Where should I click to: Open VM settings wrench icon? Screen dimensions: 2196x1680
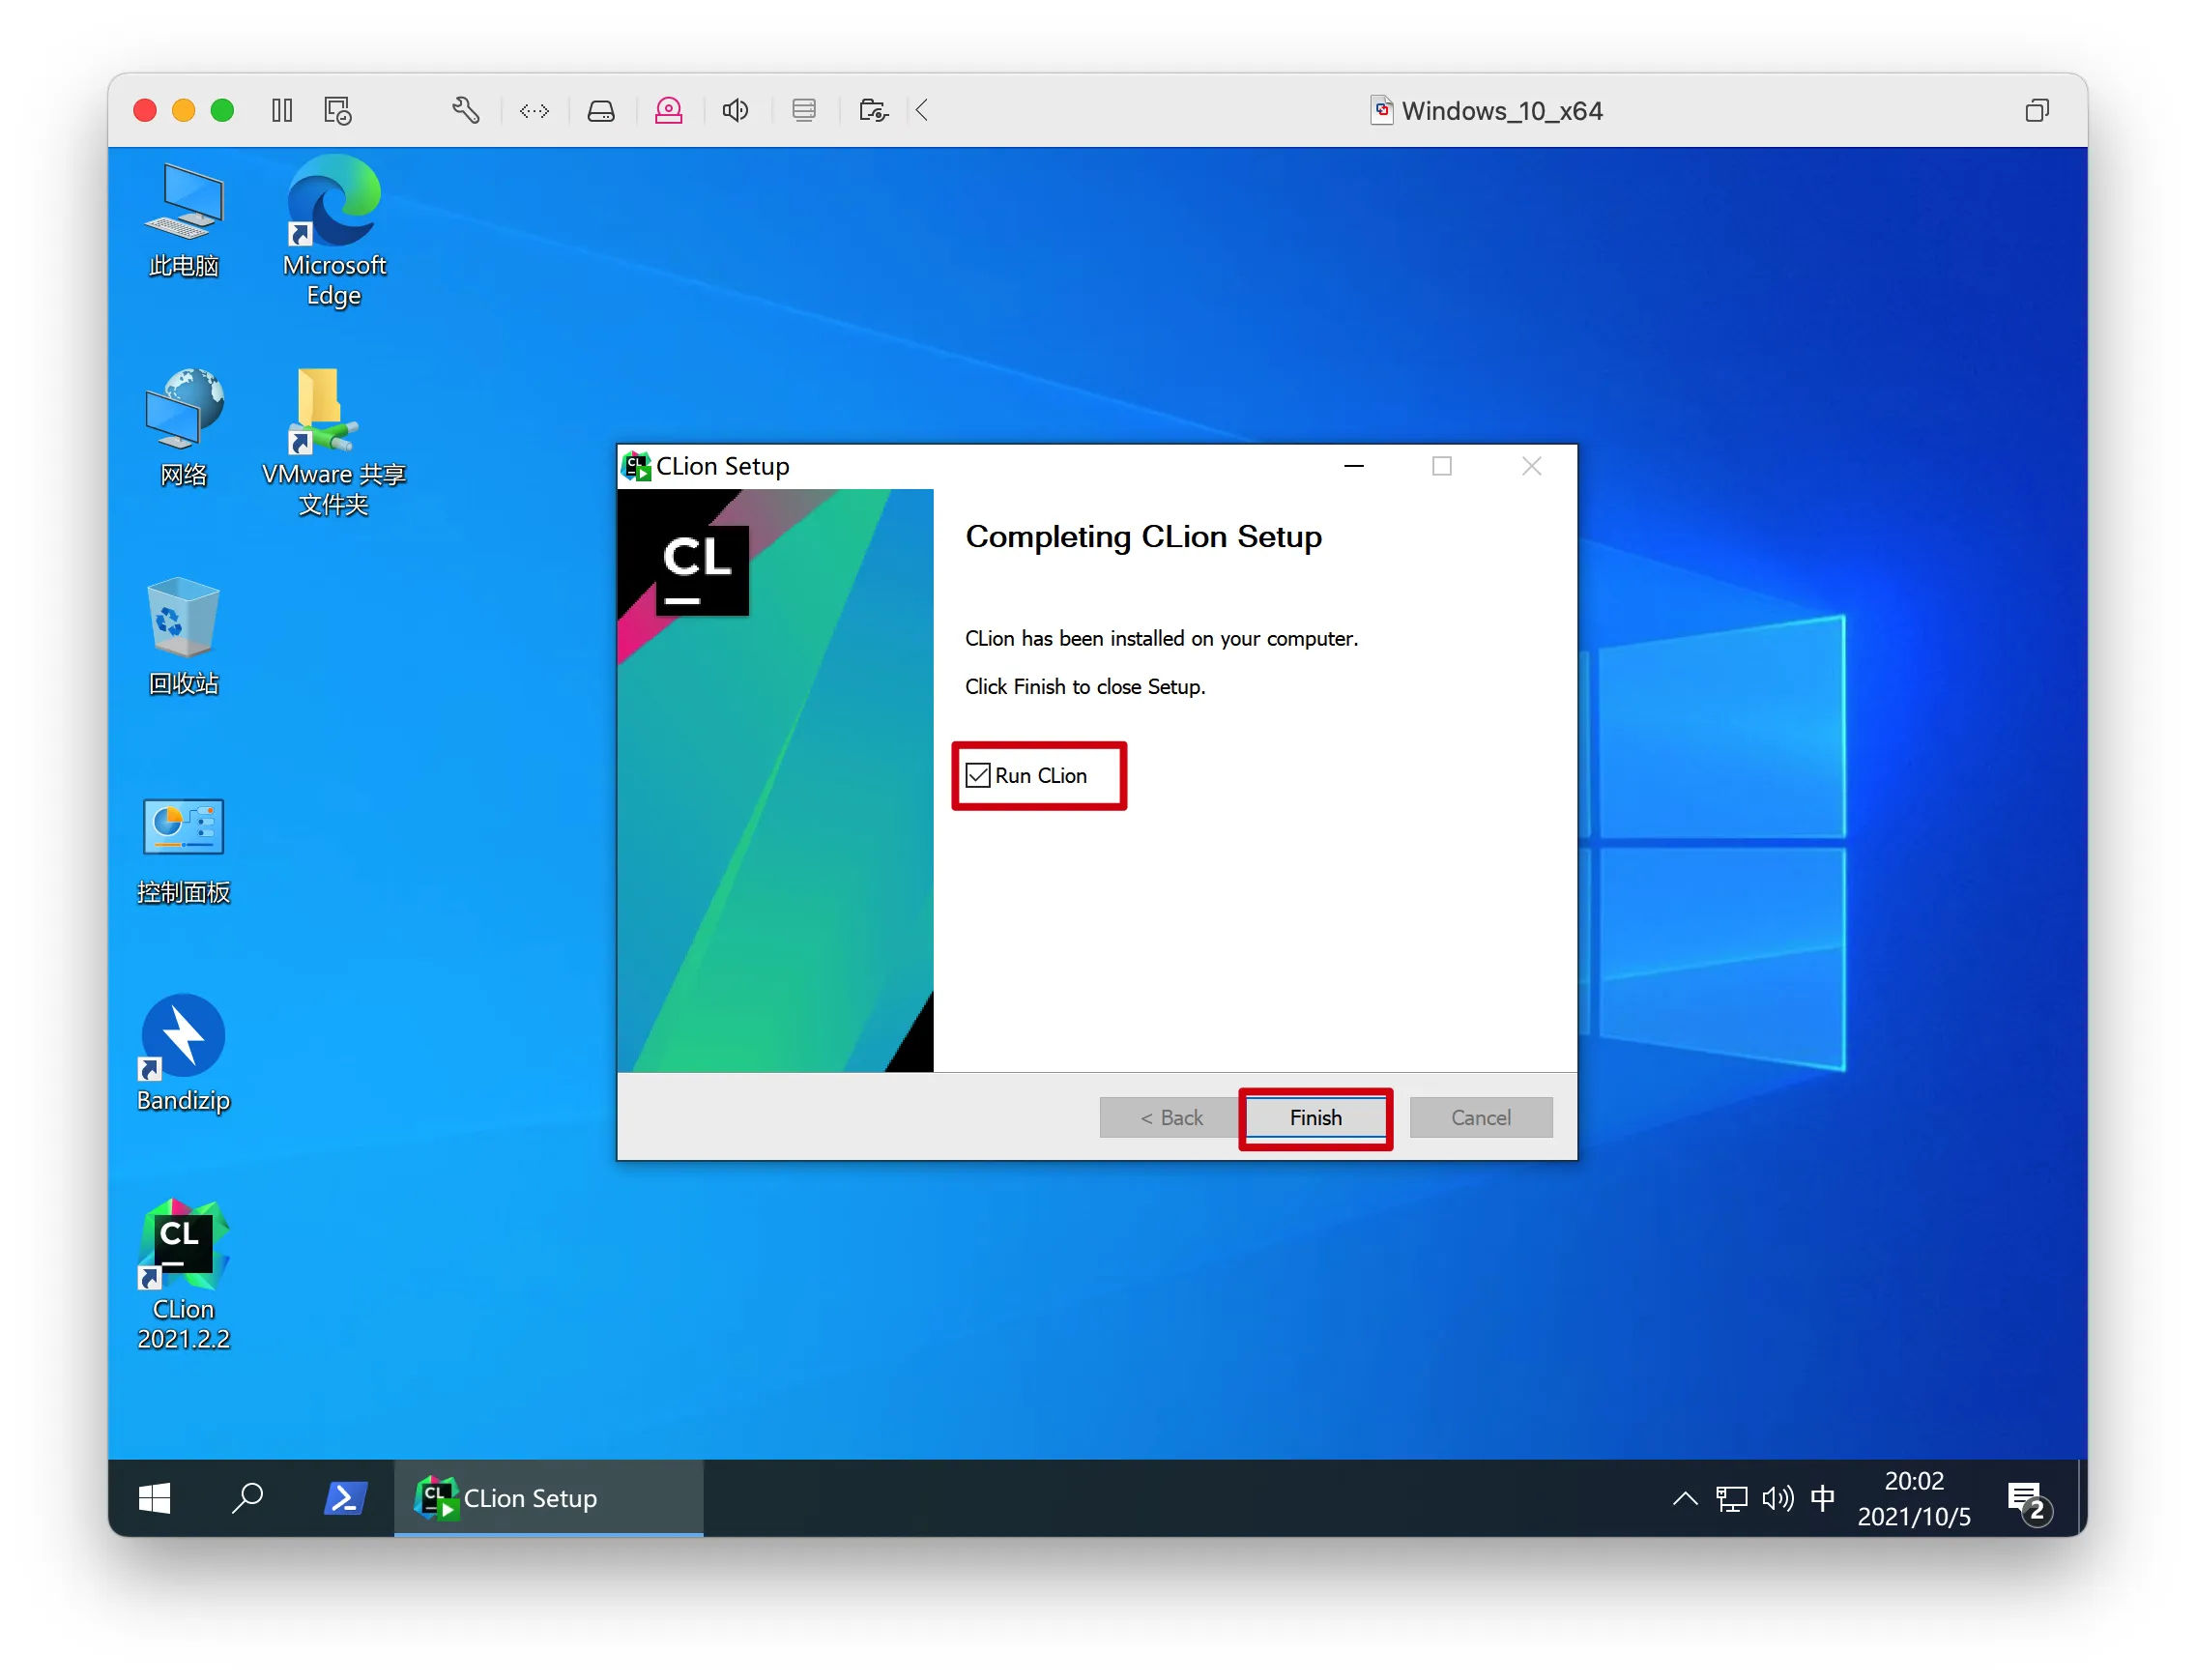click(465, 110)
